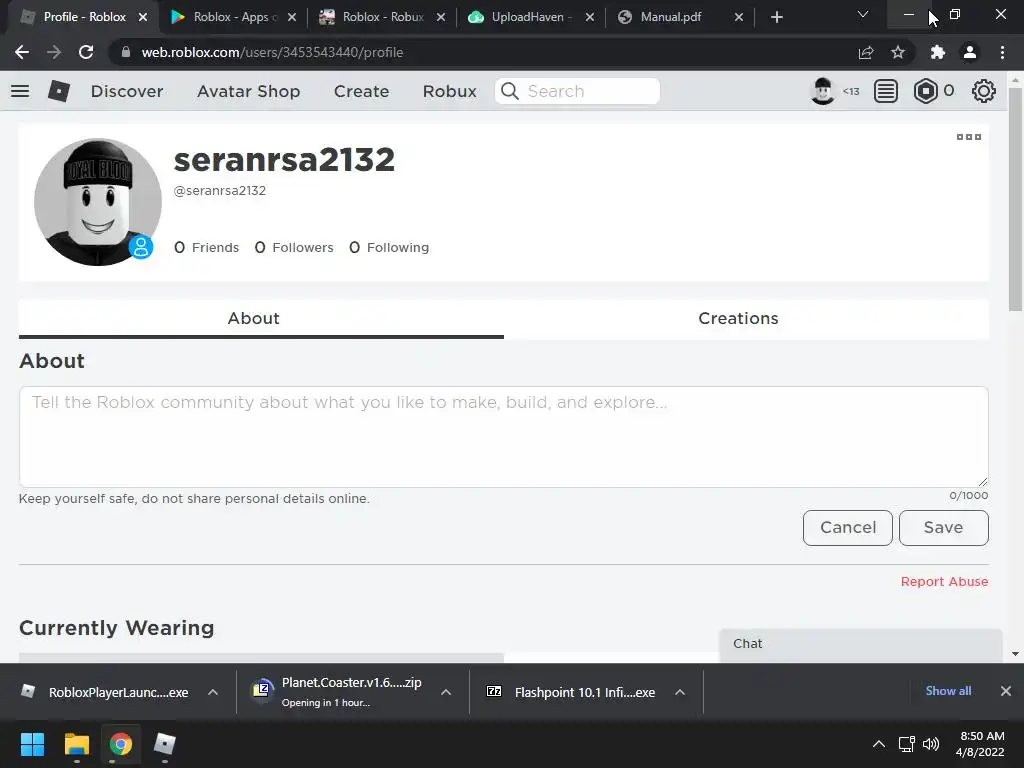1024x768 pixels.
Task: Show hidden system tray icons
Action: [x=879, y=744]
